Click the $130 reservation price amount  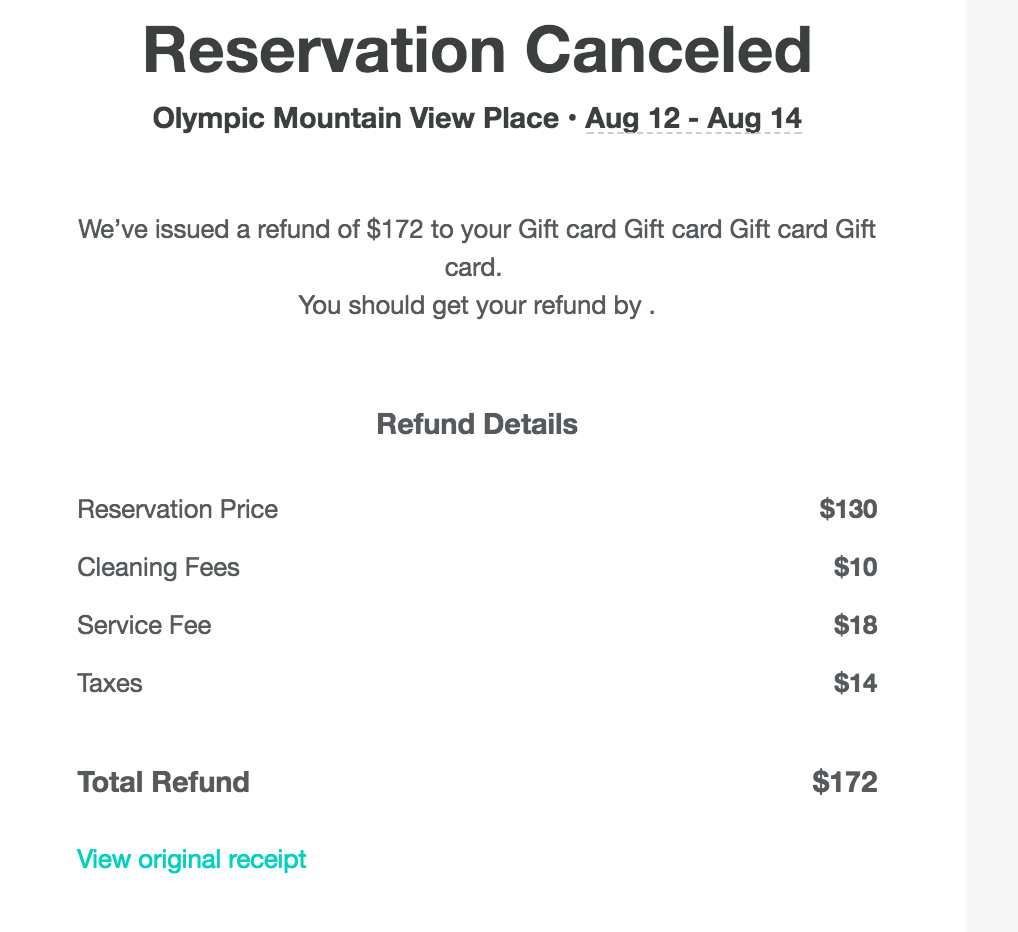point(848,509)
